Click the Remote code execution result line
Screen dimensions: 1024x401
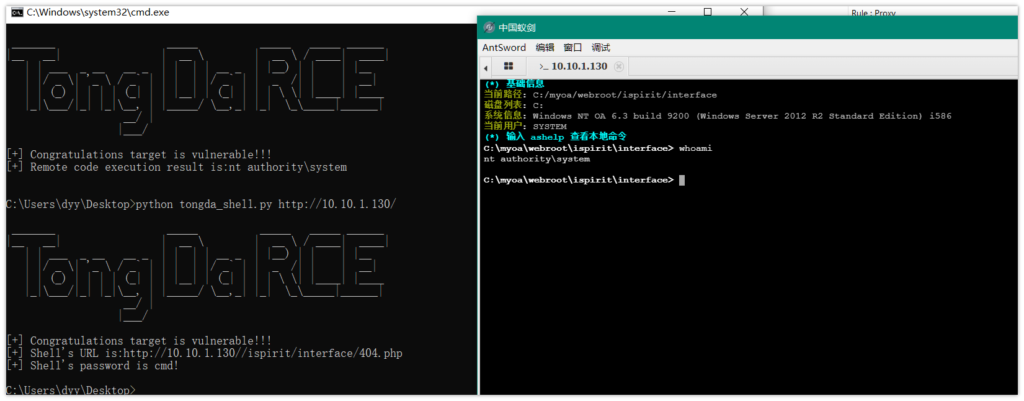176,167
